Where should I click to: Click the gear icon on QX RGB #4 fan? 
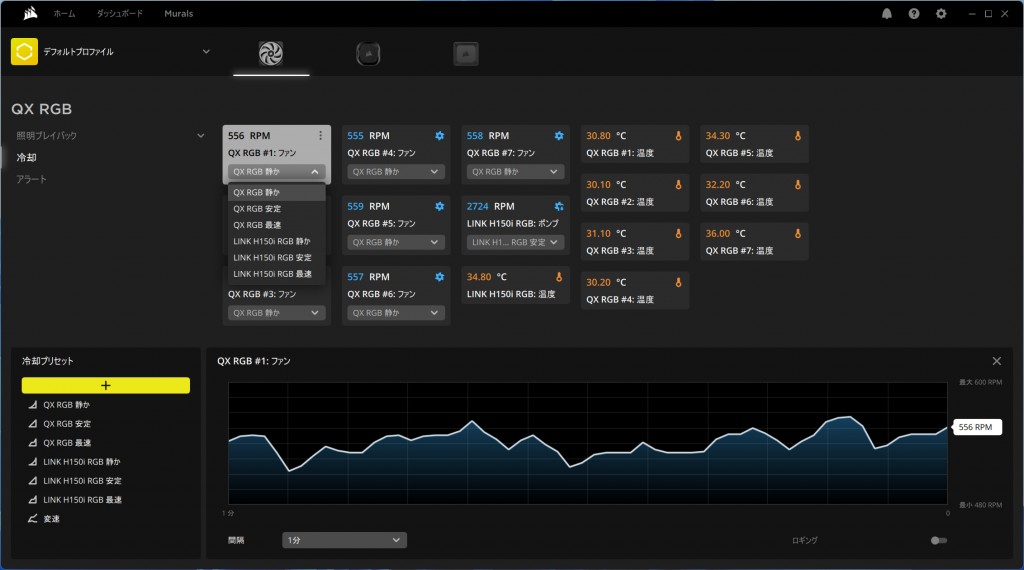click(x=439, y=136)
